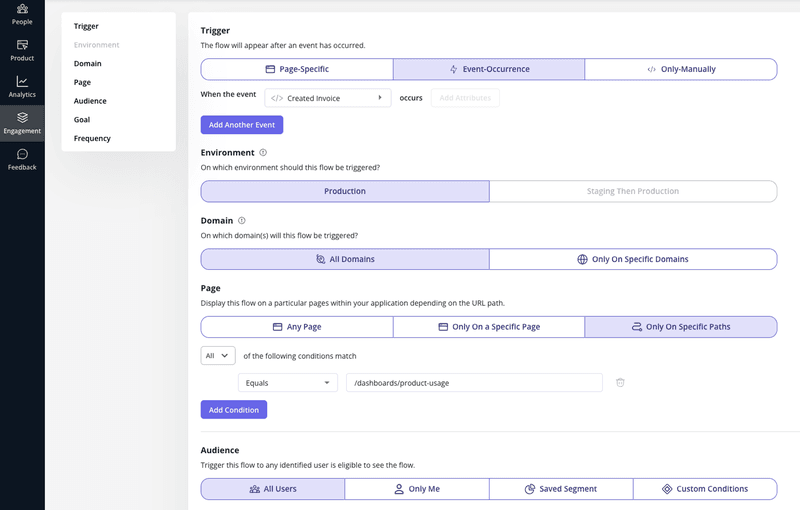
Task: Open the Equals operator dropdown
Action: 287,383
